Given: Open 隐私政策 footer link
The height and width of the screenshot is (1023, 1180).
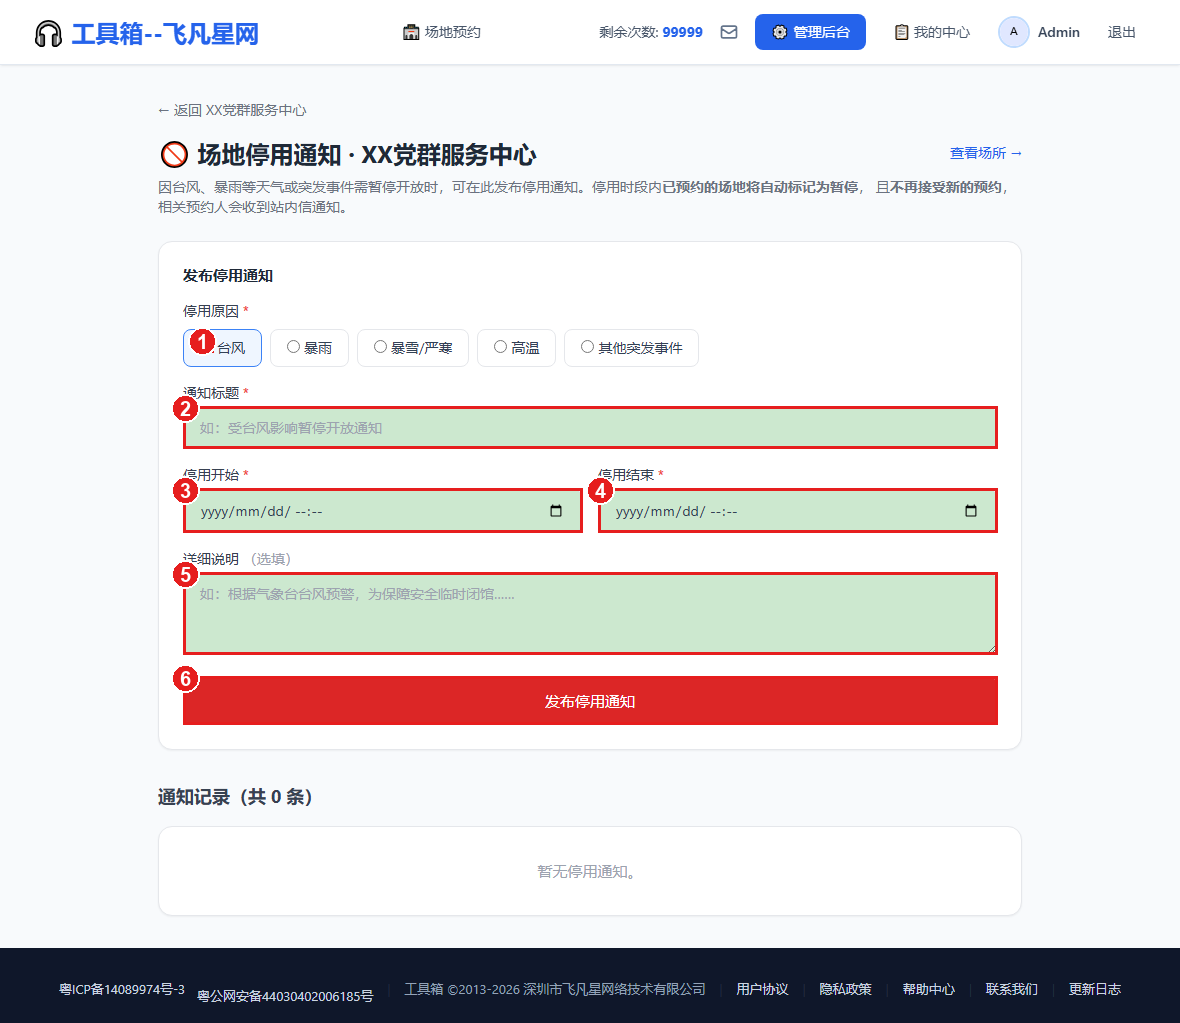Looking at the screenshot, I should pos(845,989).
